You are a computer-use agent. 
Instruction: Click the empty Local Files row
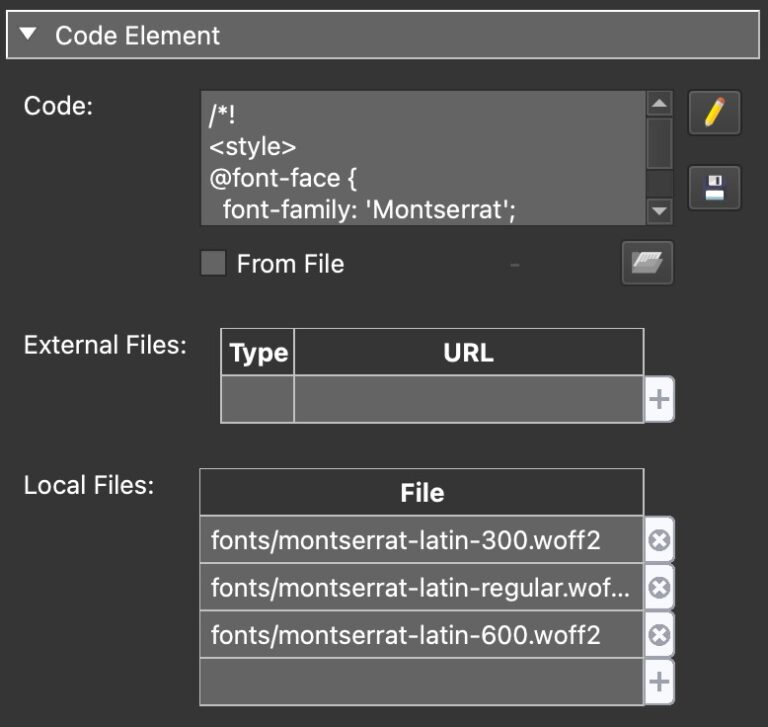pos(420,683)
